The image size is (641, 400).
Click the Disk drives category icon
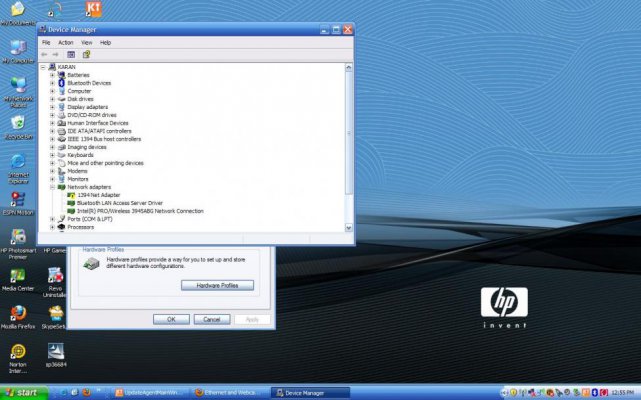click(x=61, y=99)
